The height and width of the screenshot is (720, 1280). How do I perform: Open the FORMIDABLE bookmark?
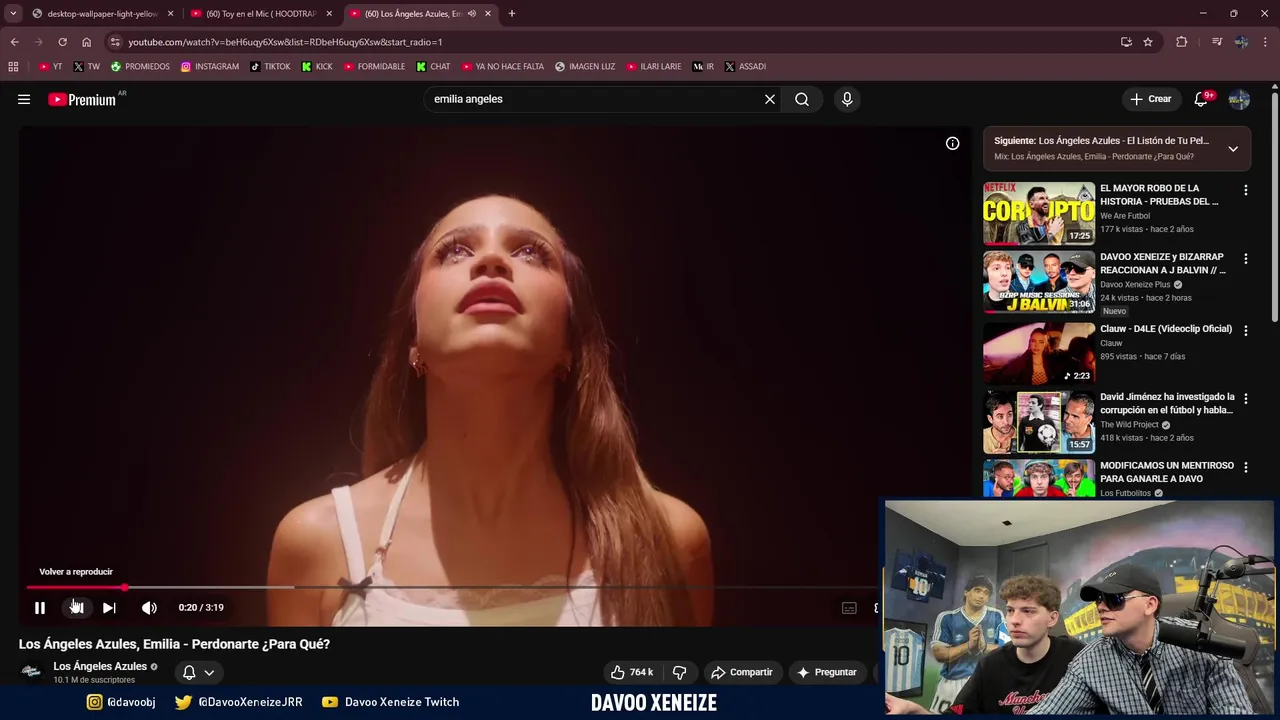pyautogui.click(x=374, y=67)
